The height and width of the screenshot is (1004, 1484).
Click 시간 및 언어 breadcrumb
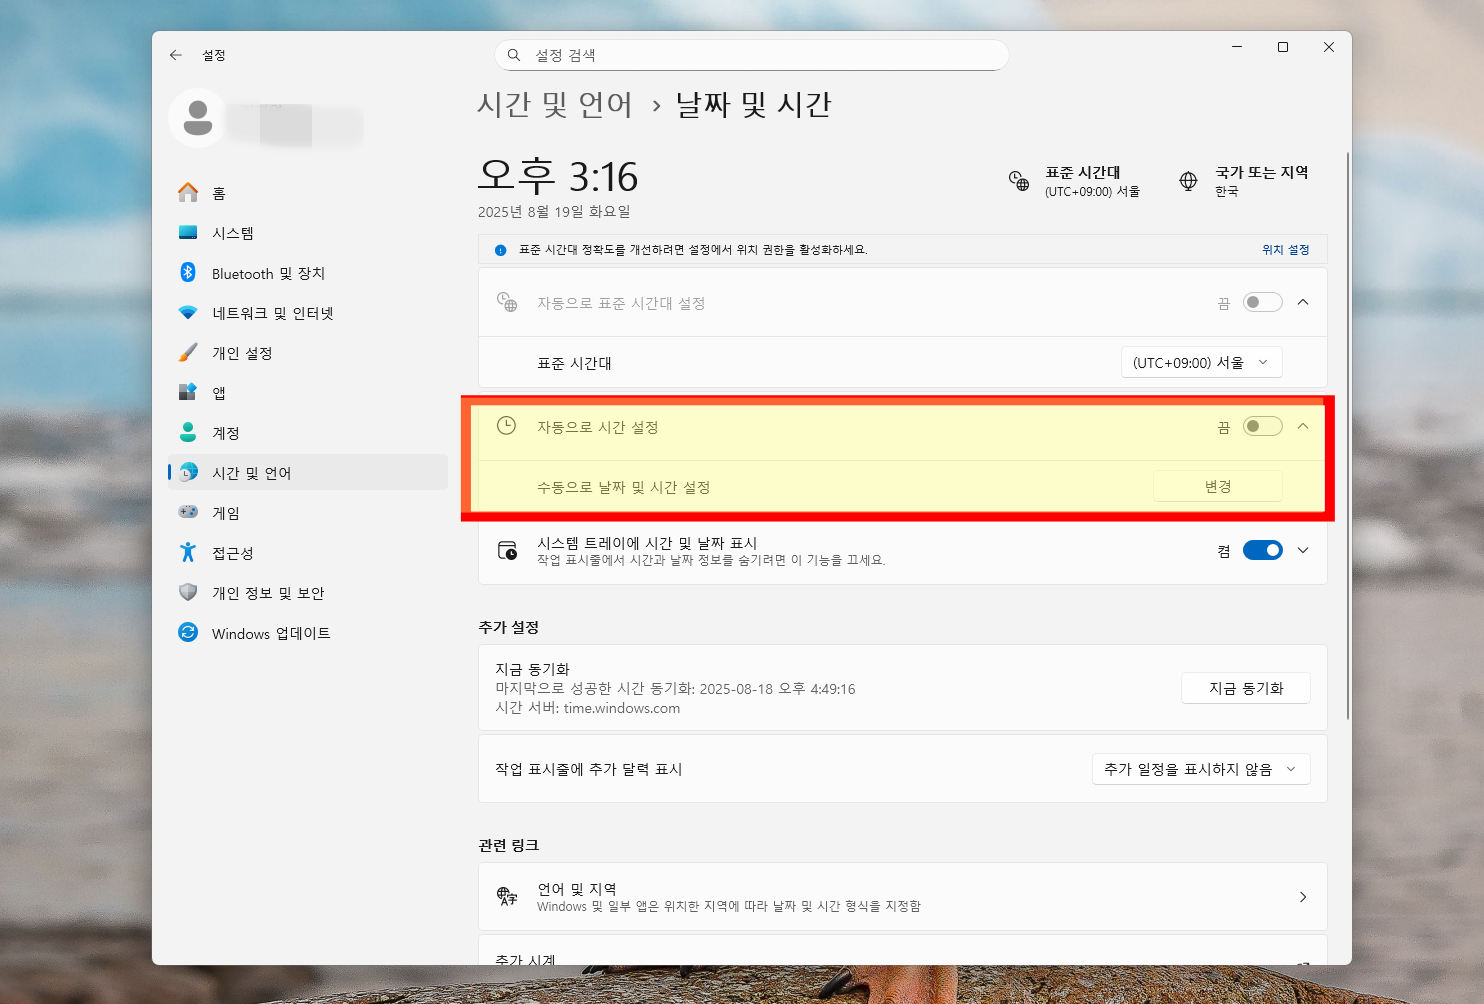(x=555, y=104)
